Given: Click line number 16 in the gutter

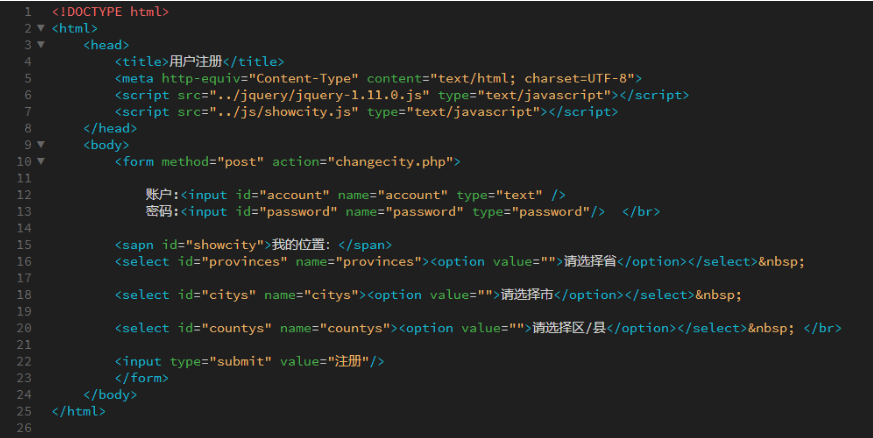Looking at the screenshot, I should [24, 262].
